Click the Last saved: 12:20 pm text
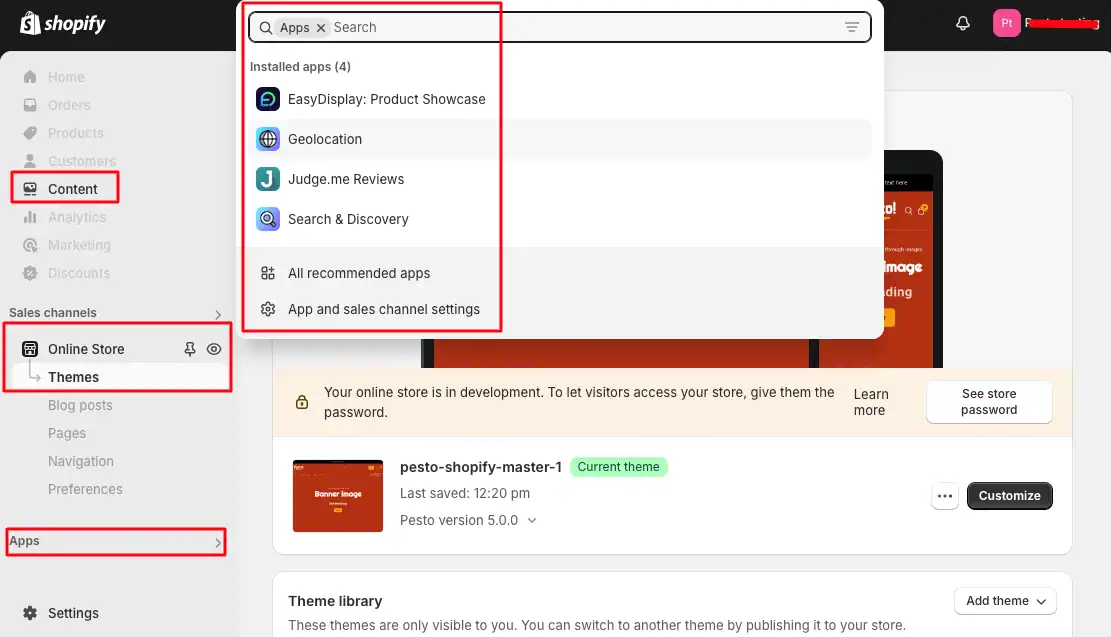The image size is (1111, 637). (465, 494)
